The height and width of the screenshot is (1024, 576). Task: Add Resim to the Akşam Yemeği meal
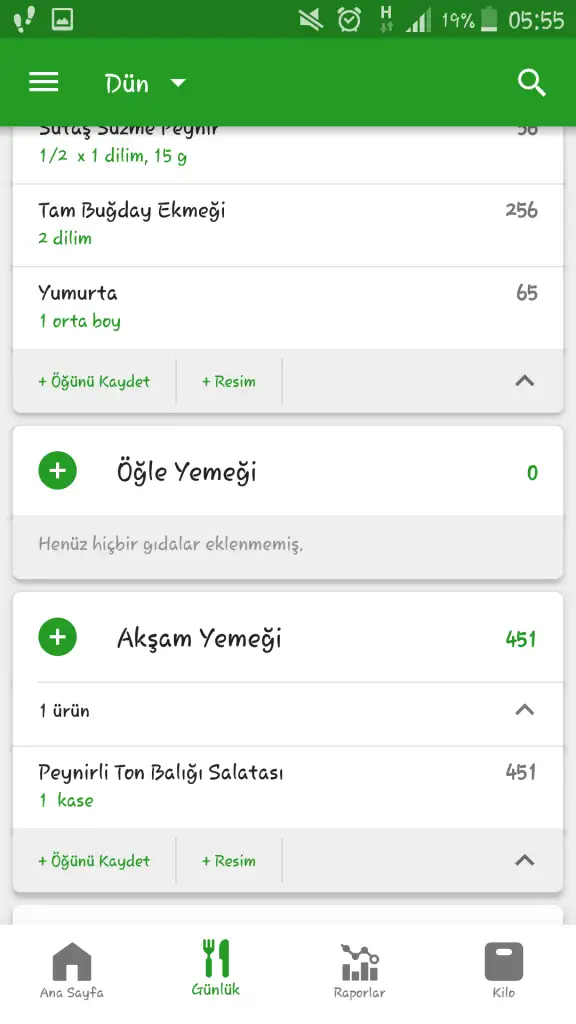click(x=229, y=861)
